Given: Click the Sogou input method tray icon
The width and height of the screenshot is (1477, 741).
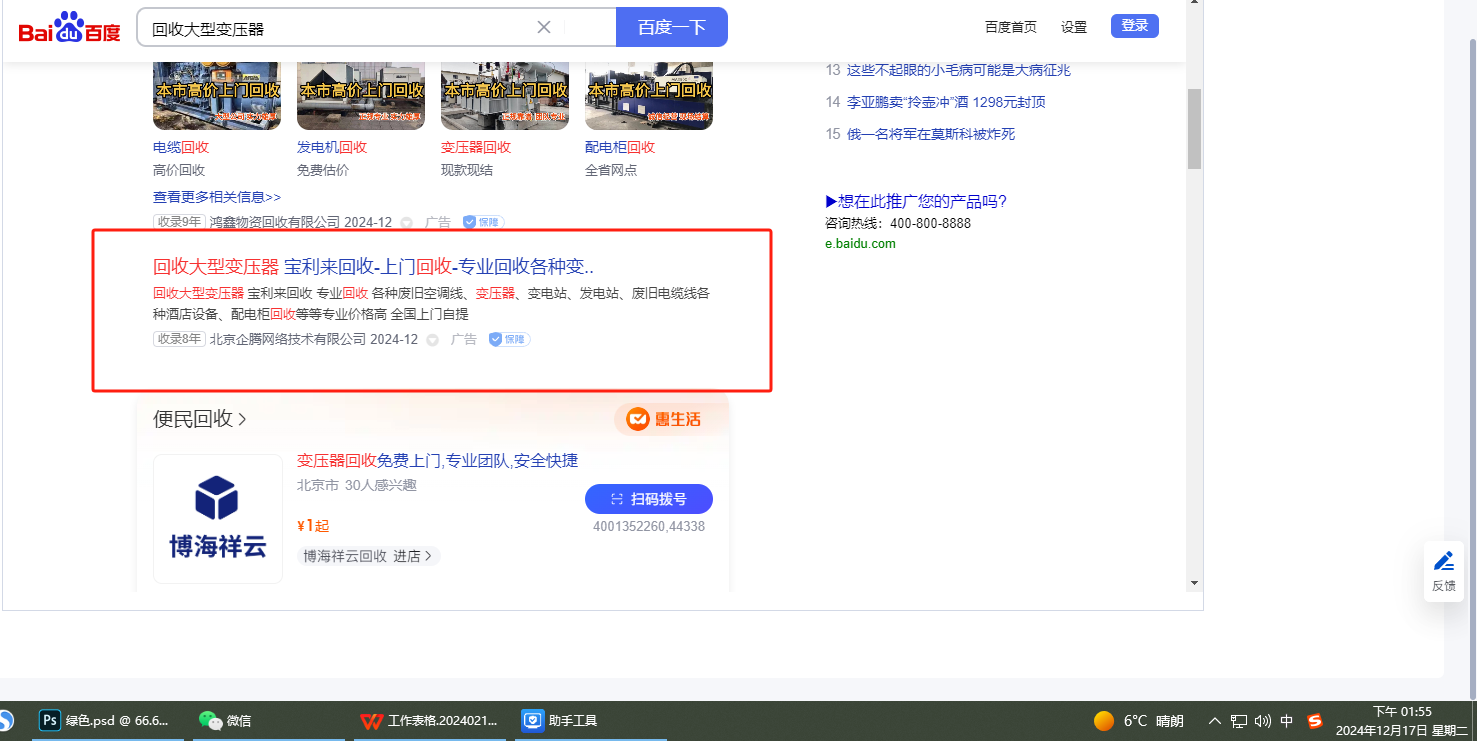Looking at the screenshot, I should 1315,721.
